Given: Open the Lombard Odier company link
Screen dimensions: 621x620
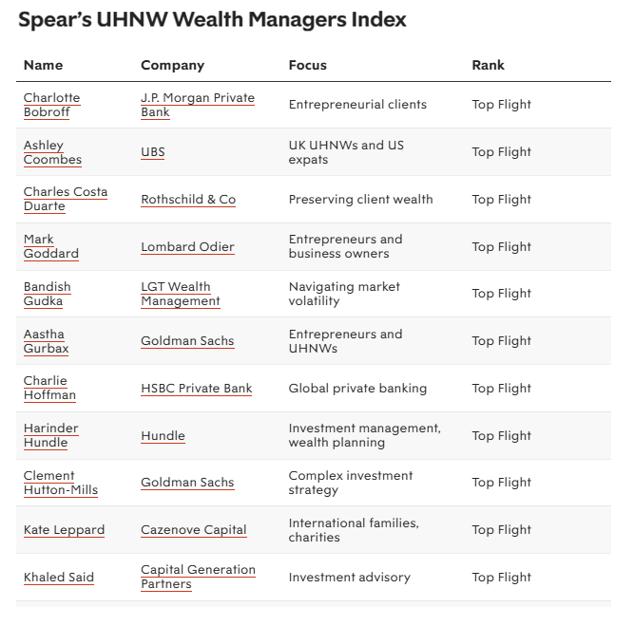Looking at the screenshot, I should click(x=188, y=246).
